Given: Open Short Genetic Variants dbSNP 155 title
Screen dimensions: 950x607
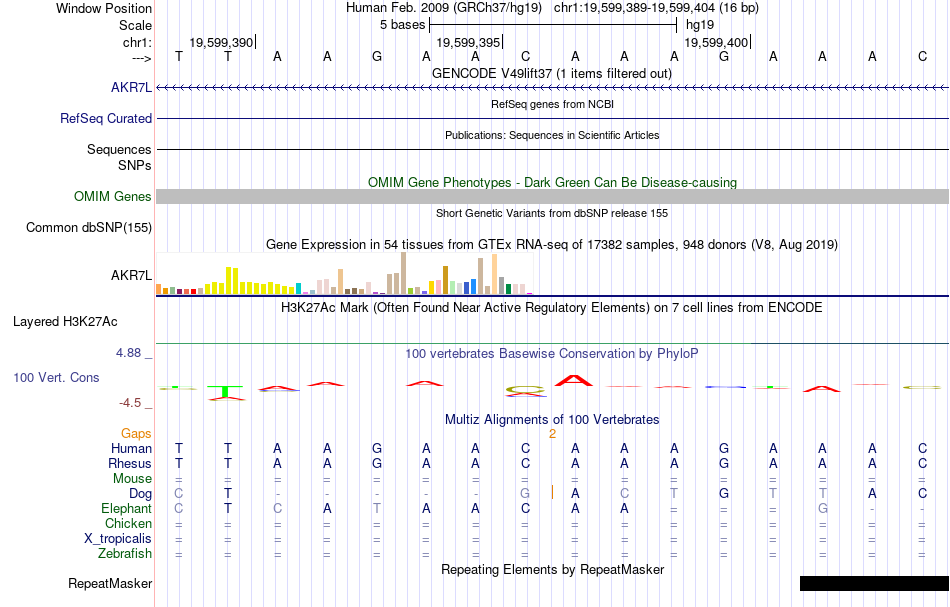Looking at the screenshot, I should pyautogui.click(x=552, y=213).
